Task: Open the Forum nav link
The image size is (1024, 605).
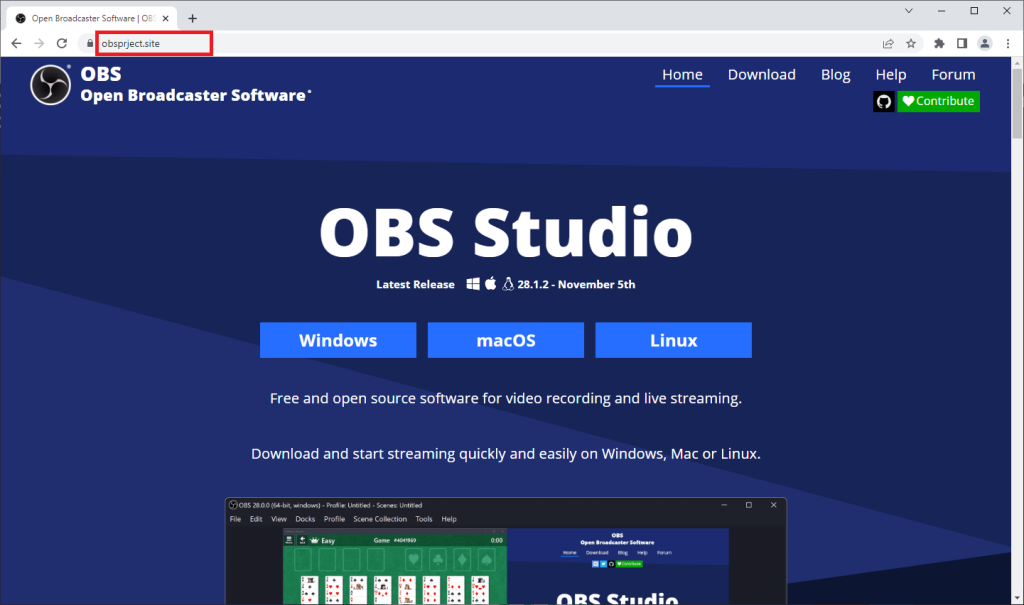Action: point(953,75)
